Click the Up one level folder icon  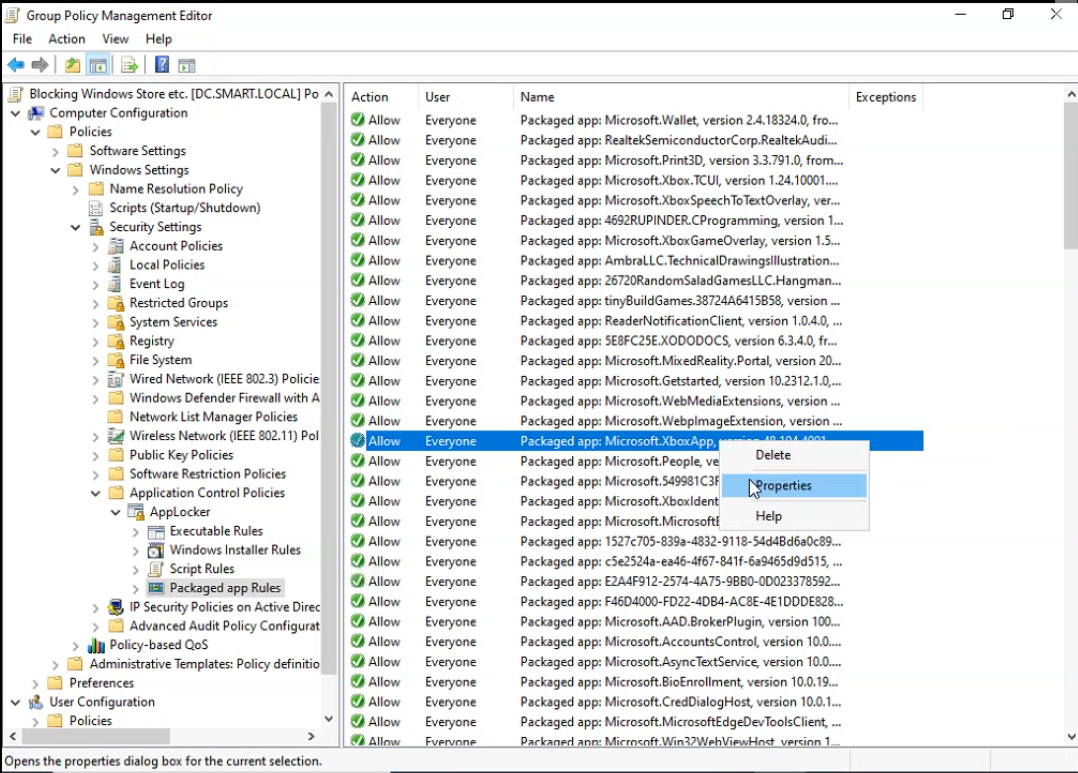pyautogui.click(x=72, y=65)
